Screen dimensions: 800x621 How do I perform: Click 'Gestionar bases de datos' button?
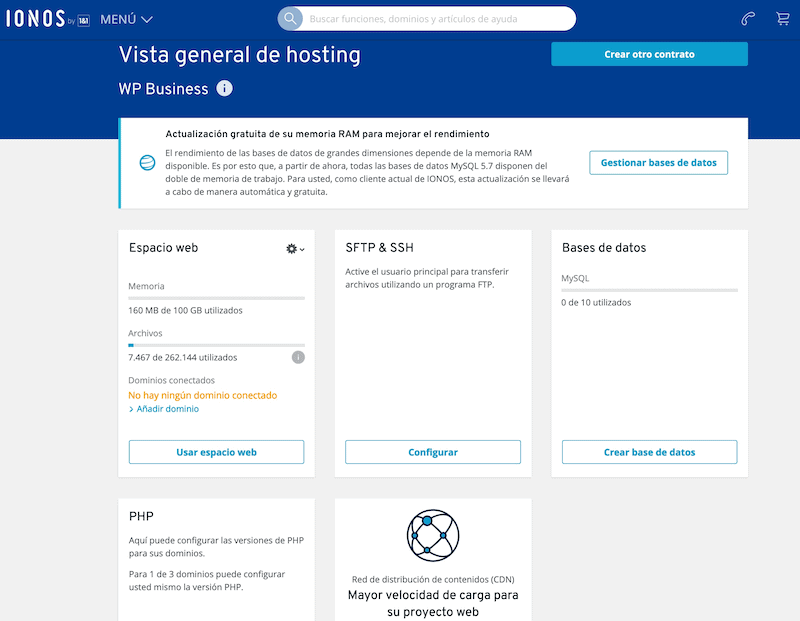[658, 163]
